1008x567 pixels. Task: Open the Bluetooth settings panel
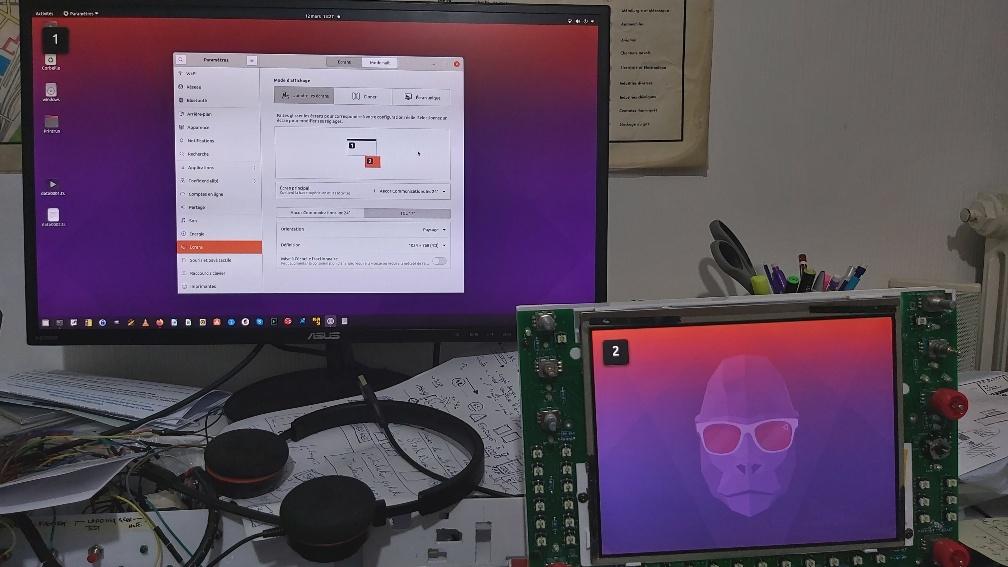coord(219,100)
